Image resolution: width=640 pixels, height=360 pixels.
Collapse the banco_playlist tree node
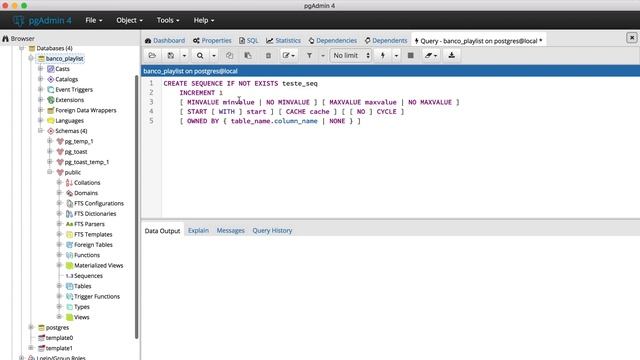[x=31, y=58]
